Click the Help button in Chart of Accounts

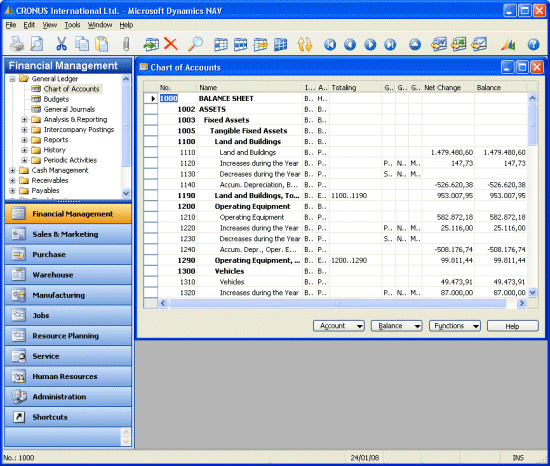(512, 326)
